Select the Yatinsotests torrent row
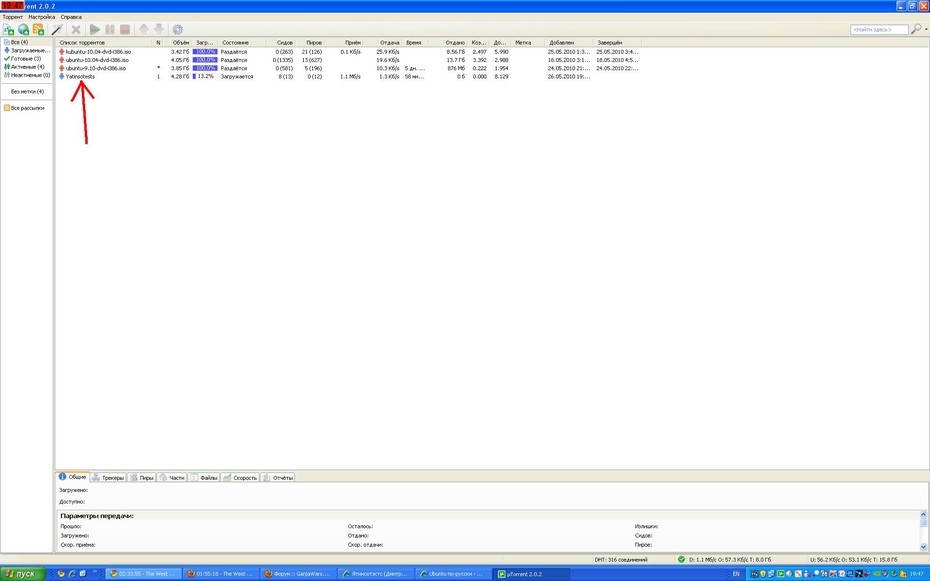Screen dimensions: 930x581 click(349, 76)
